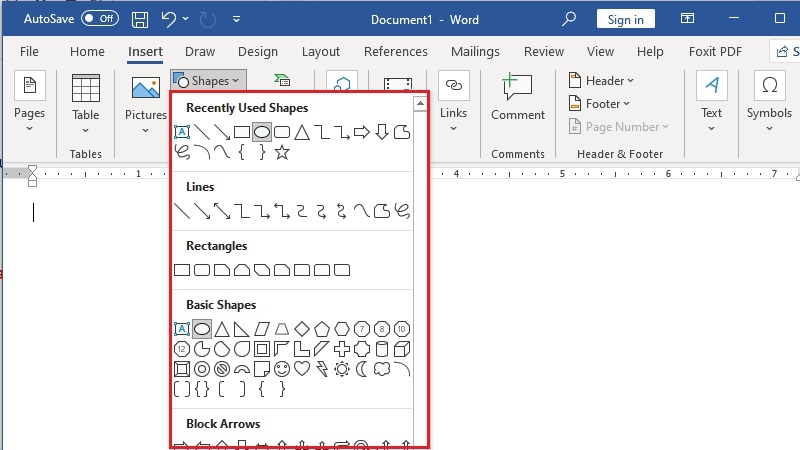The width and height of the screenshot is (800, 450).
Task: Select the lightning bolt shape
Action: click(x=321, y=369)
